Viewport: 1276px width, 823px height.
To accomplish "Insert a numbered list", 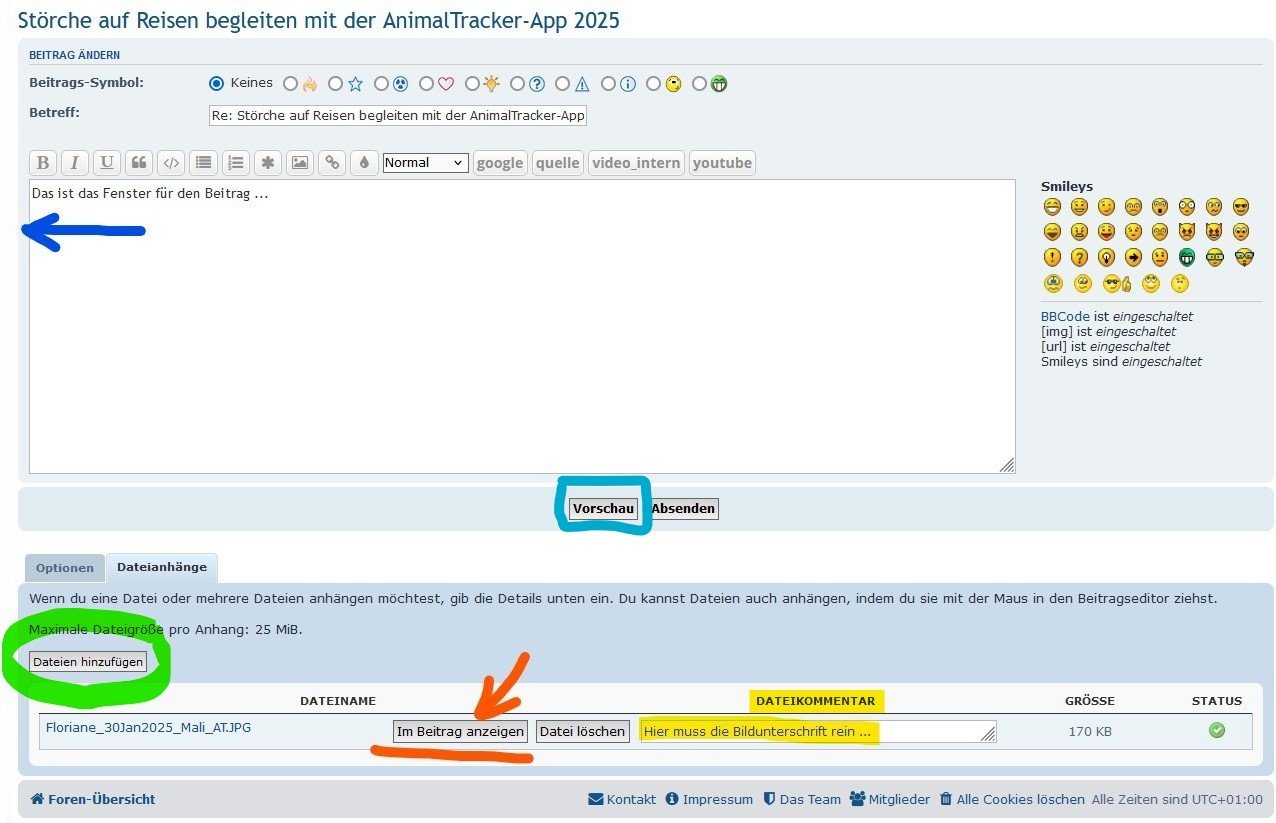I will (235, 163).
